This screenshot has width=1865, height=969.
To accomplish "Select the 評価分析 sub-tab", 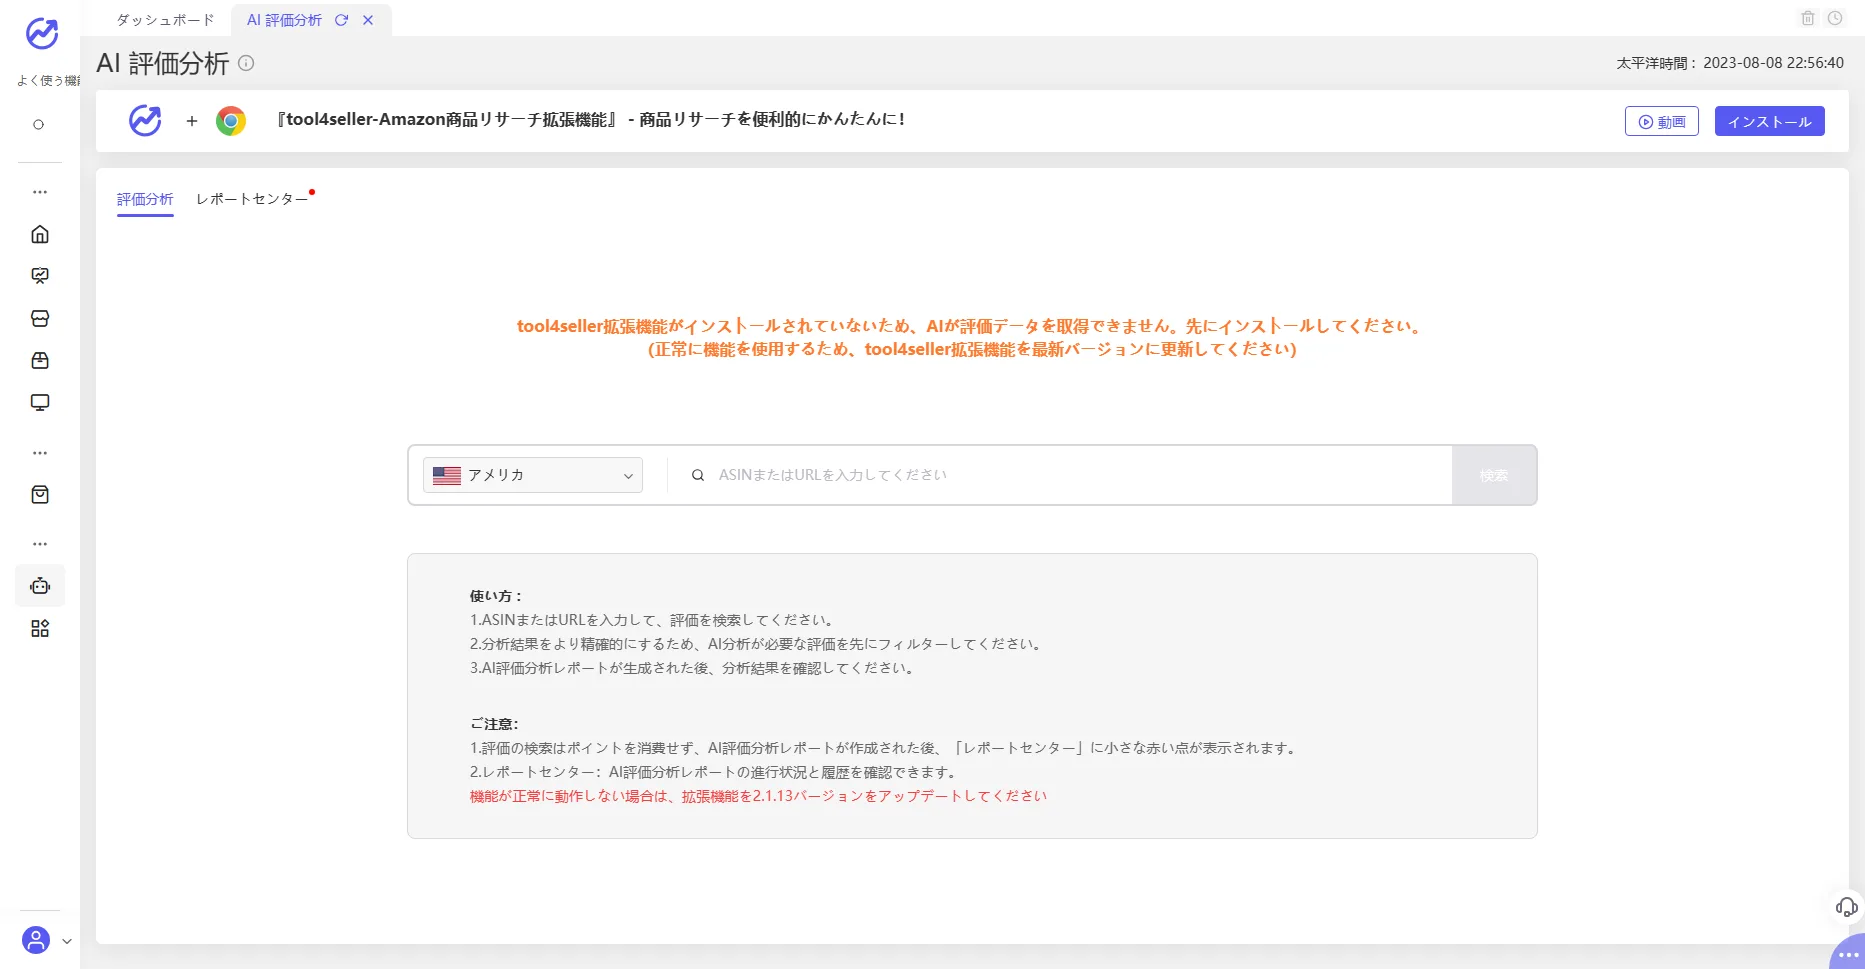I will 145,199.
